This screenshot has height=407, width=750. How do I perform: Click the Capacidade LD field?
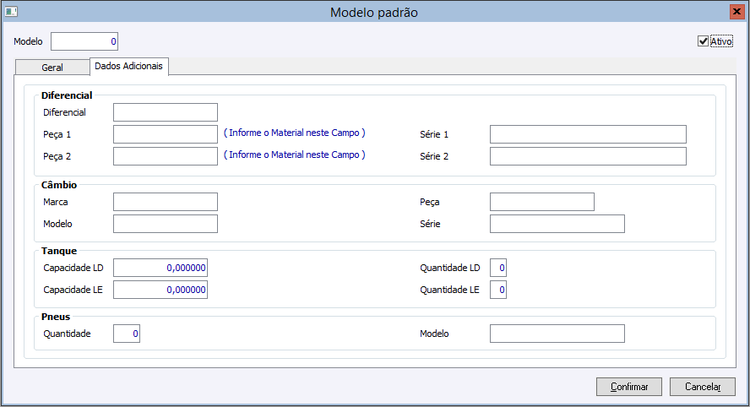[161, 268]
